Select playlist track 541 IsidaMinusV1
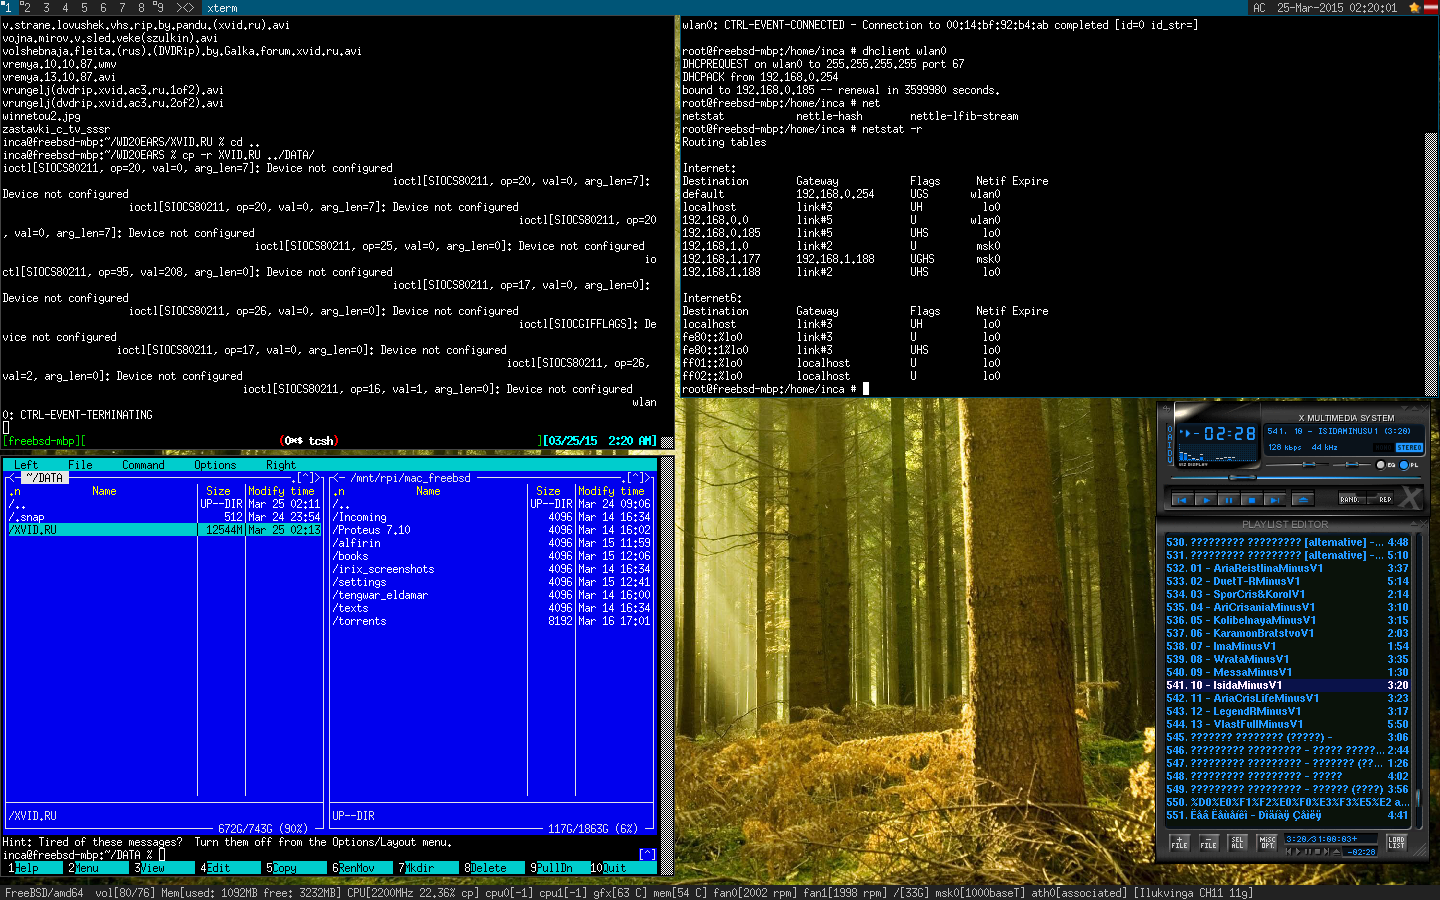 1287,685
